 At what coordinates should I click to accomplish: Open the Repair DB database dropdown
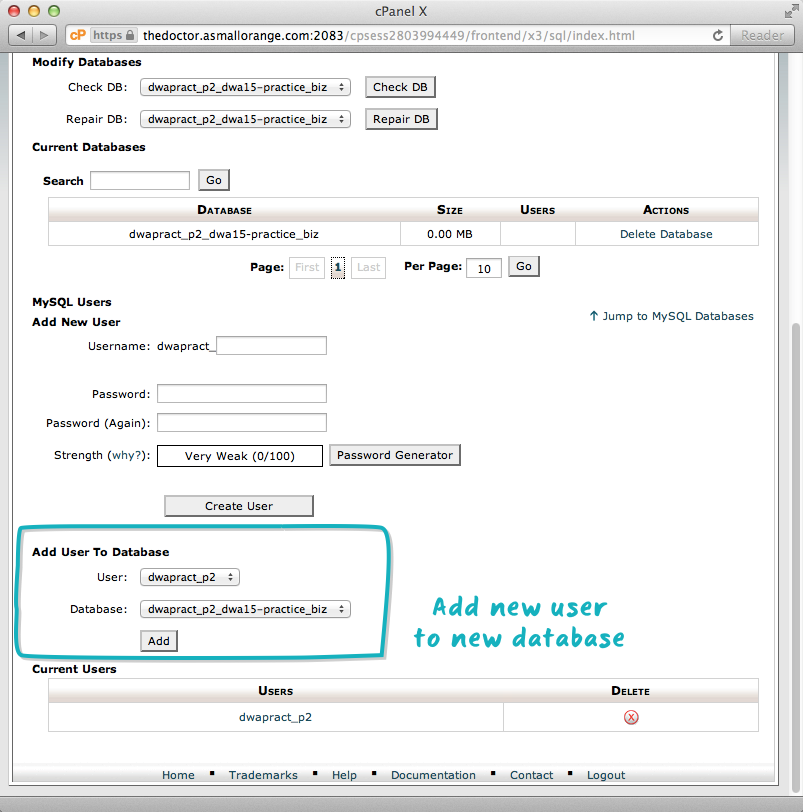coord(245,119)
